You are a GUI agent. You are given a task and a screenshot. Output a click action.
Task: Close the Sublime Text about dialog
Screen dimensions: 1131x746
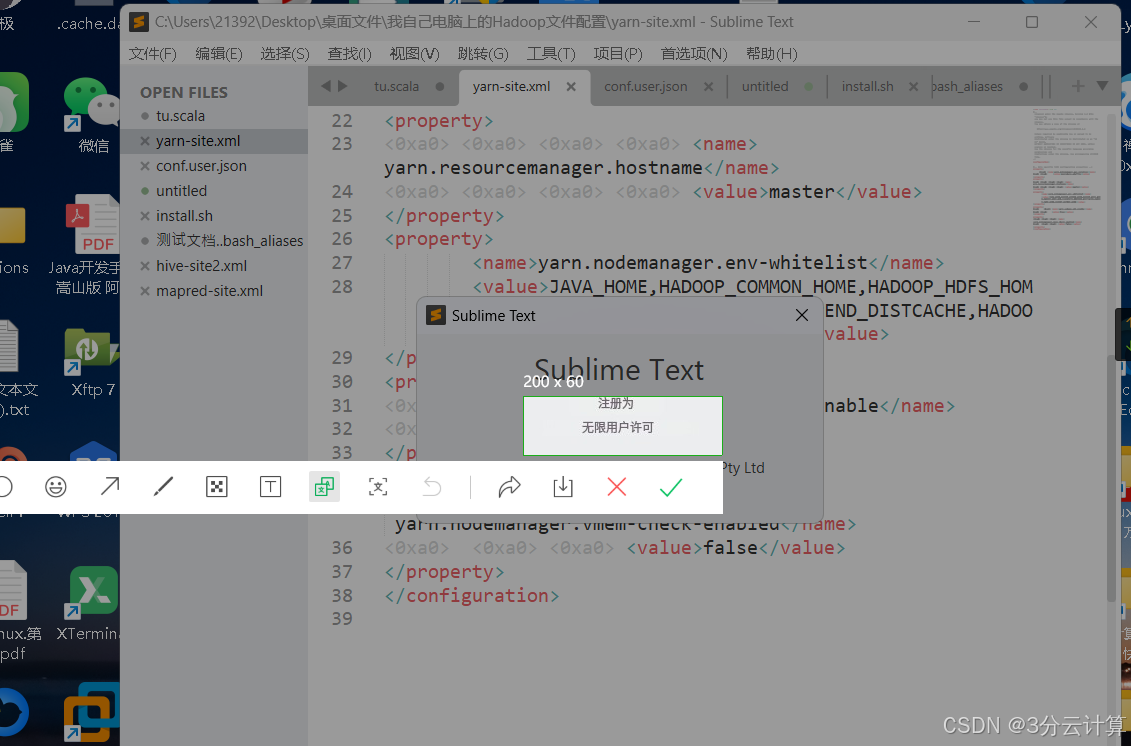[801, 315]
